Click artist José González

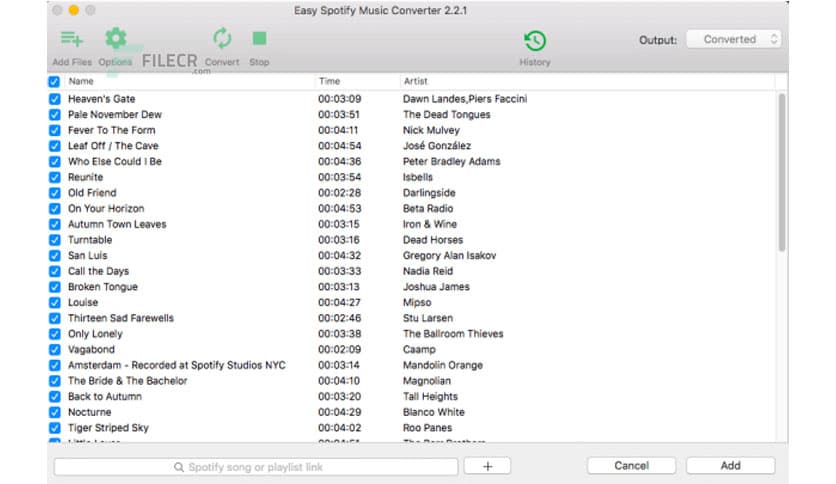[x=437, y=146]
